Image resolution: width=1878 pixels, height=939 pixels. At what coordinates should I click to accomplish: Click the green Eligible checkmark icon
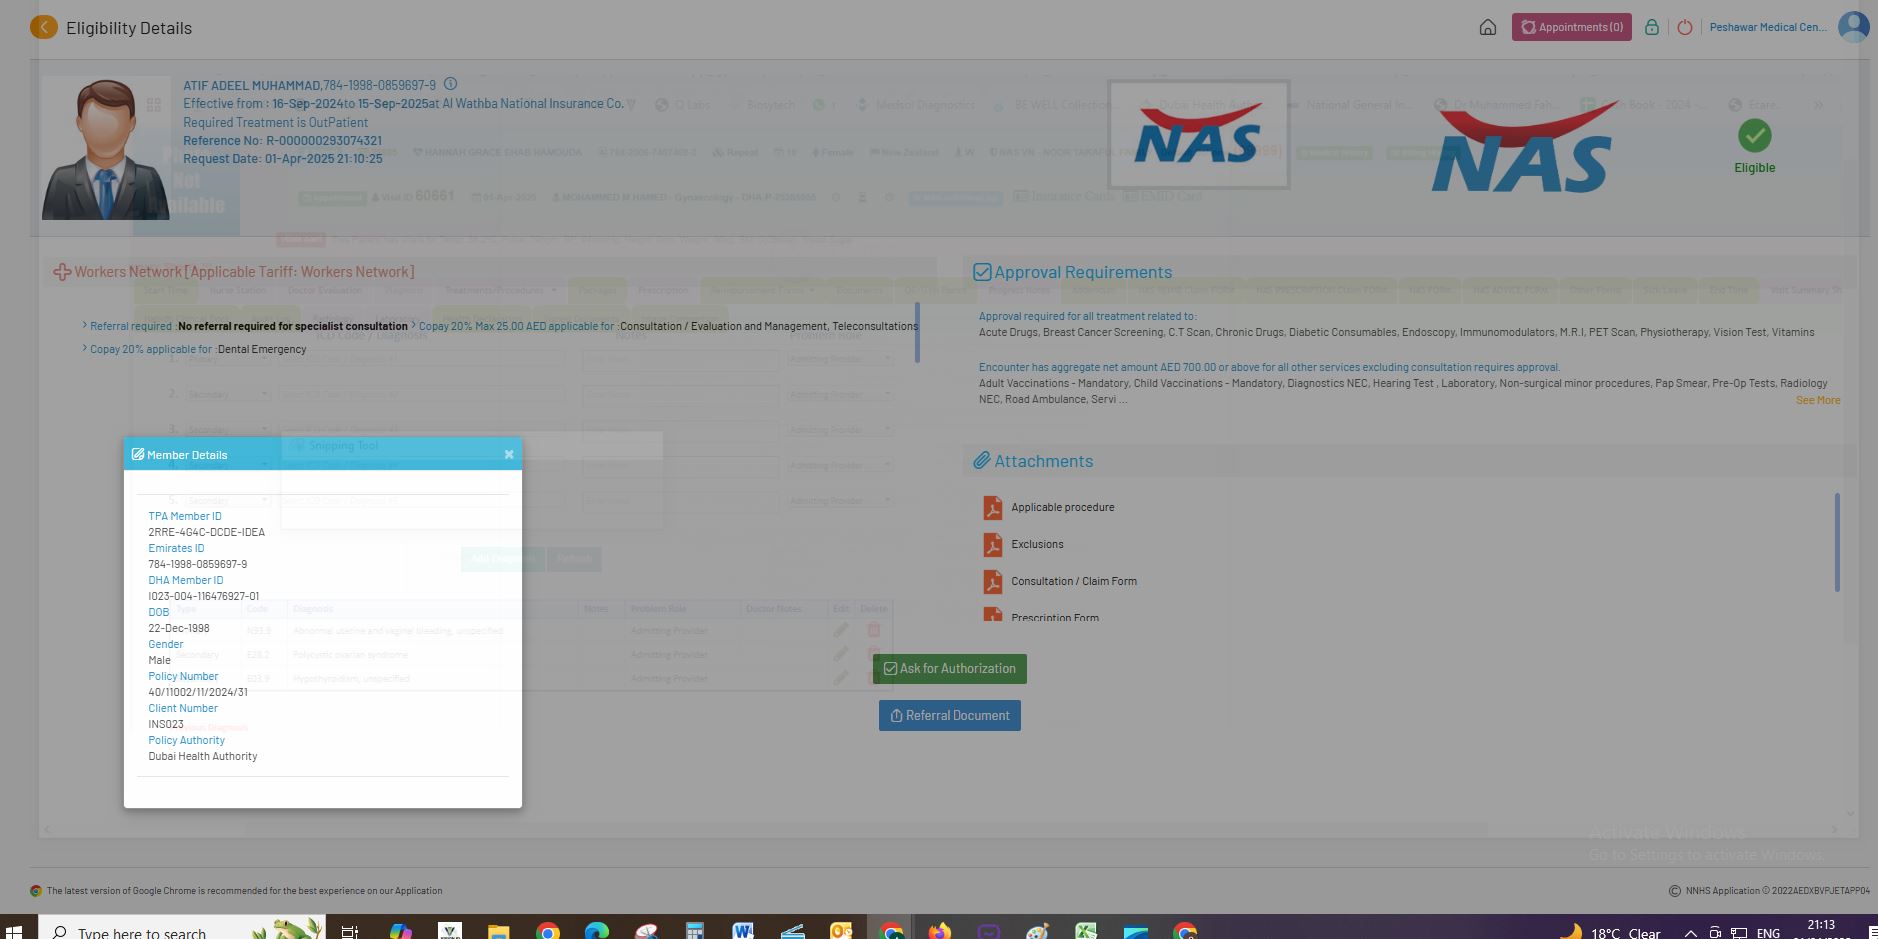[1754, 135]
